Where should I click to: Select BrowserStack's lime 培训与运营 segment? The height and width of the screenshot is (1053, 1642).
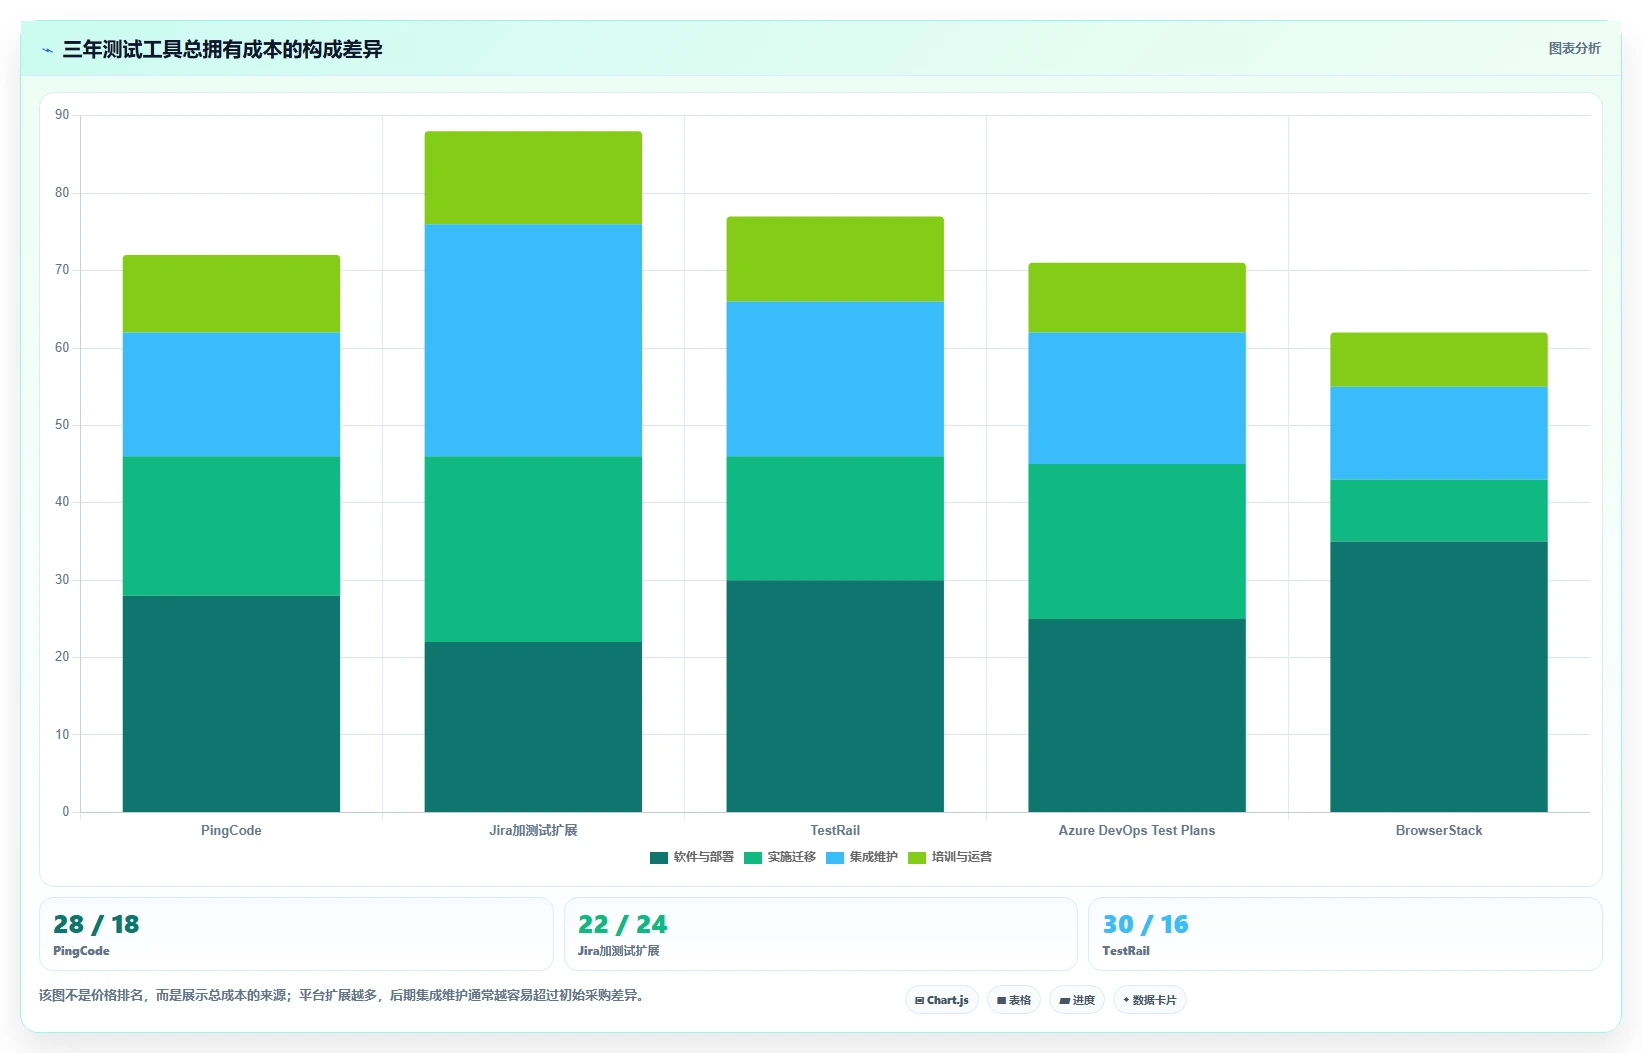[1439, 360]
